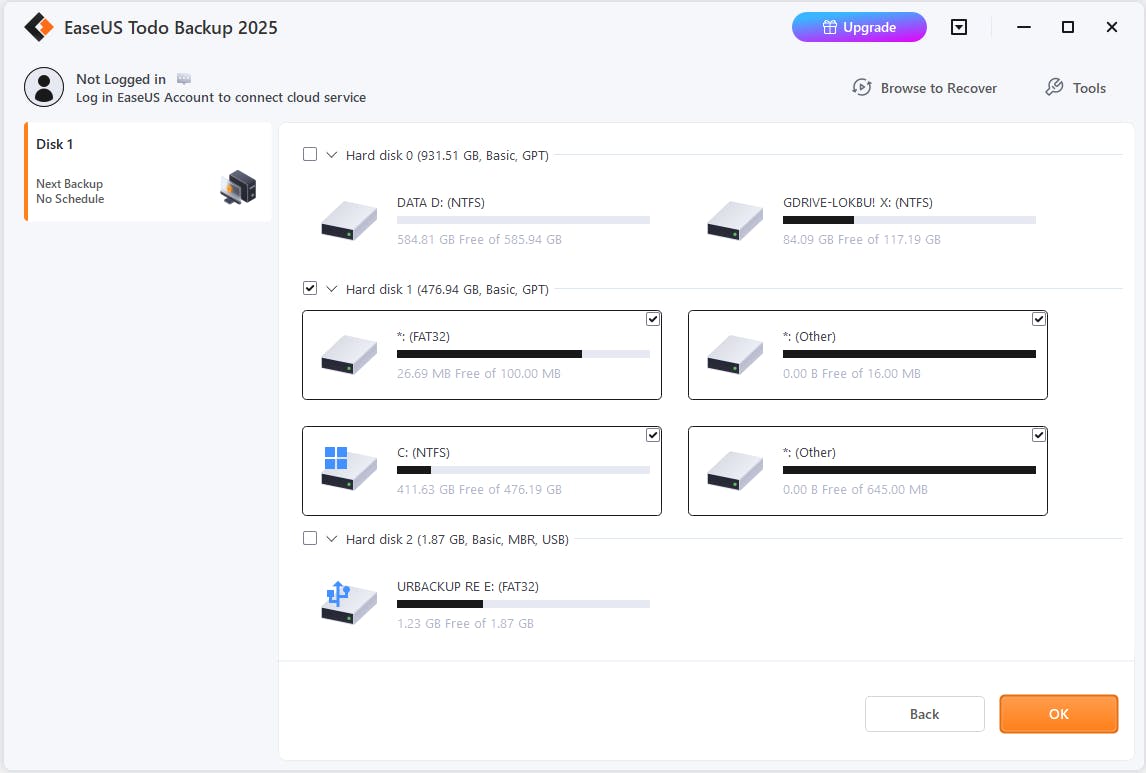Click the 'Not Logged in' text

click(121, 79)
